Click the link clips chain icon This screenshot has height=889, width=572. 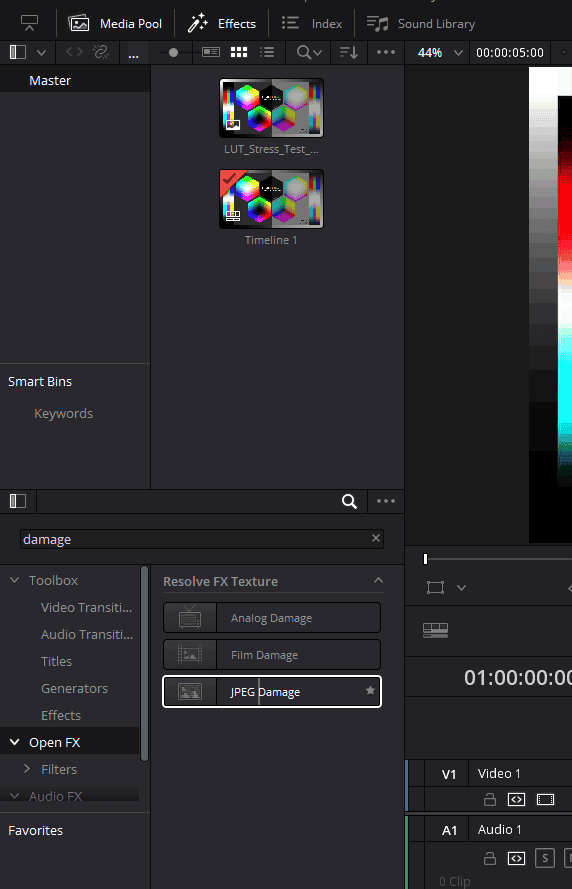tap(101, 52)
